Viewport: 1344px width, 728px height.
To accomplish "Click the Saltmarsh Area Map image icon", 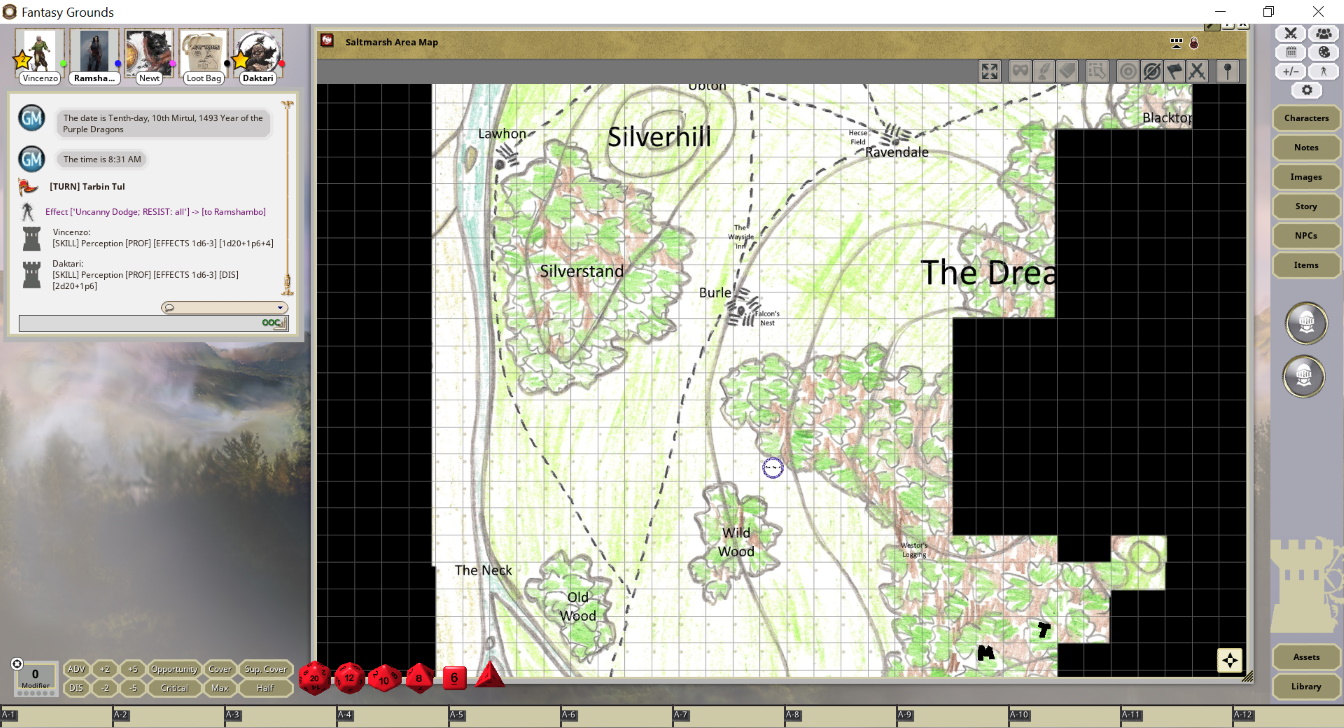I will (327, 41).
